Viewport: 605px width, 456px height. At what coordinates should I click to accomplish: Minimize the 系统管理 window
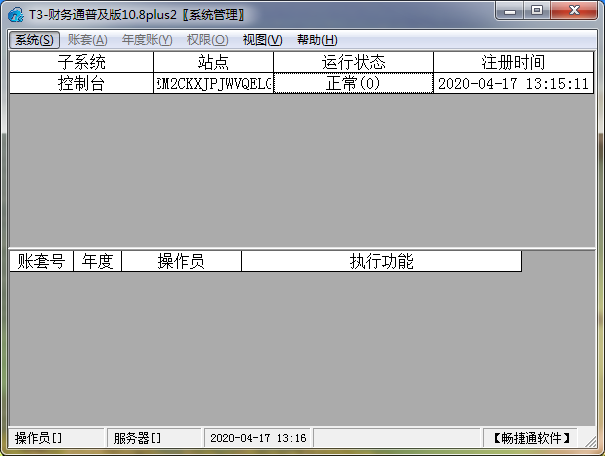tap(509, 11)
